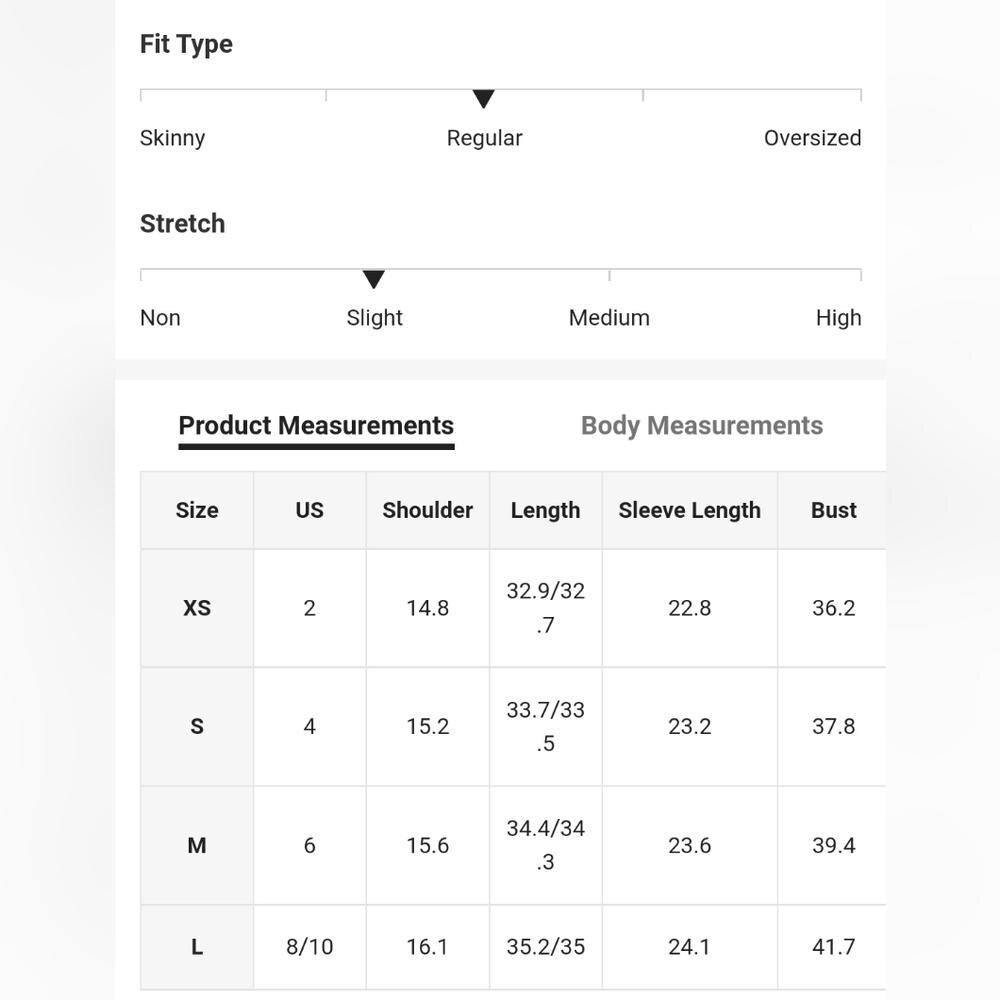Screen dimensions: 1000x1000
Task: Click the Sleeve Length column header
Action: tap(689, 510)
